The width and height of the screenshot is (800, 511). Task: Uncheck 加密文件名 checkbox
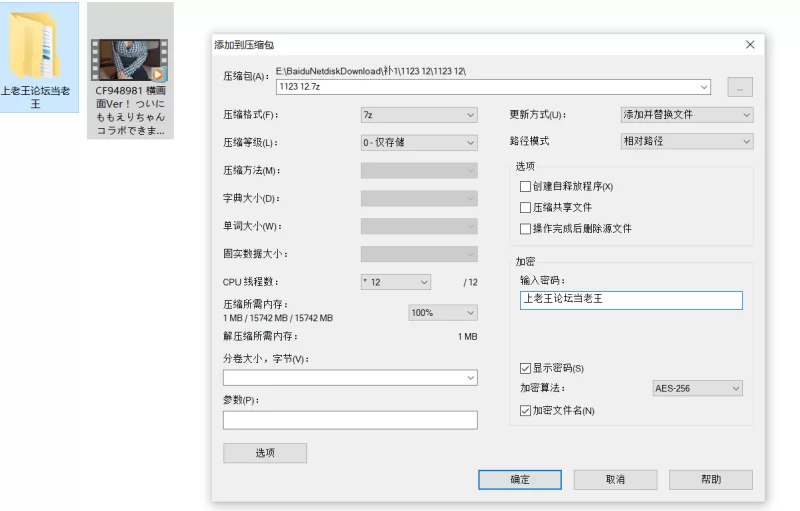pyautogui.click(x=525, y=411)
